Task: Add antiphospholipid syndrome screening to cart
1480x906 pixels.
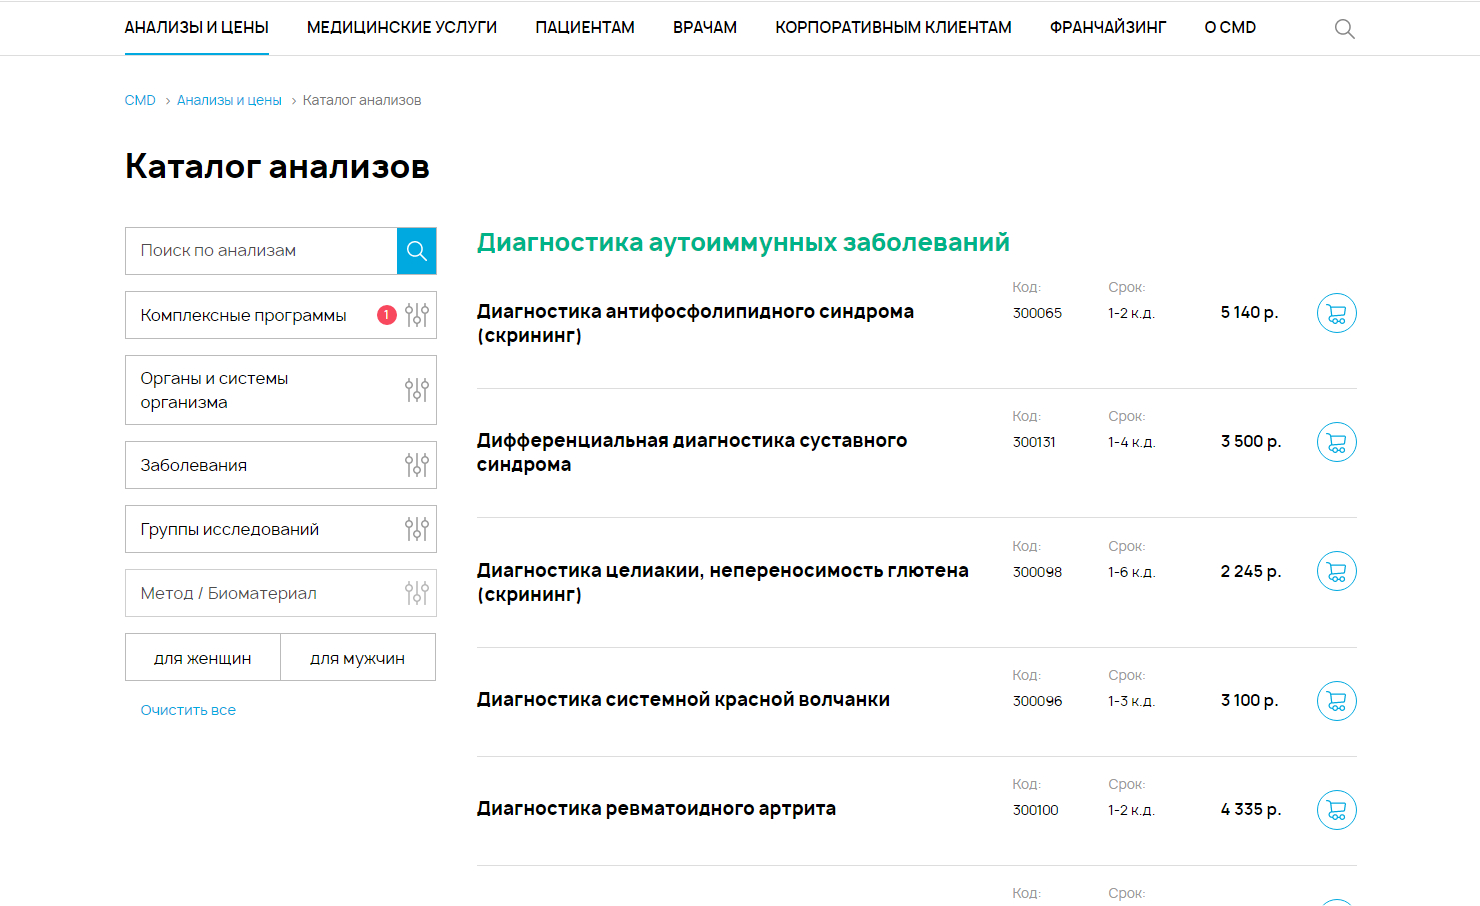Action: pos(1336,313)
